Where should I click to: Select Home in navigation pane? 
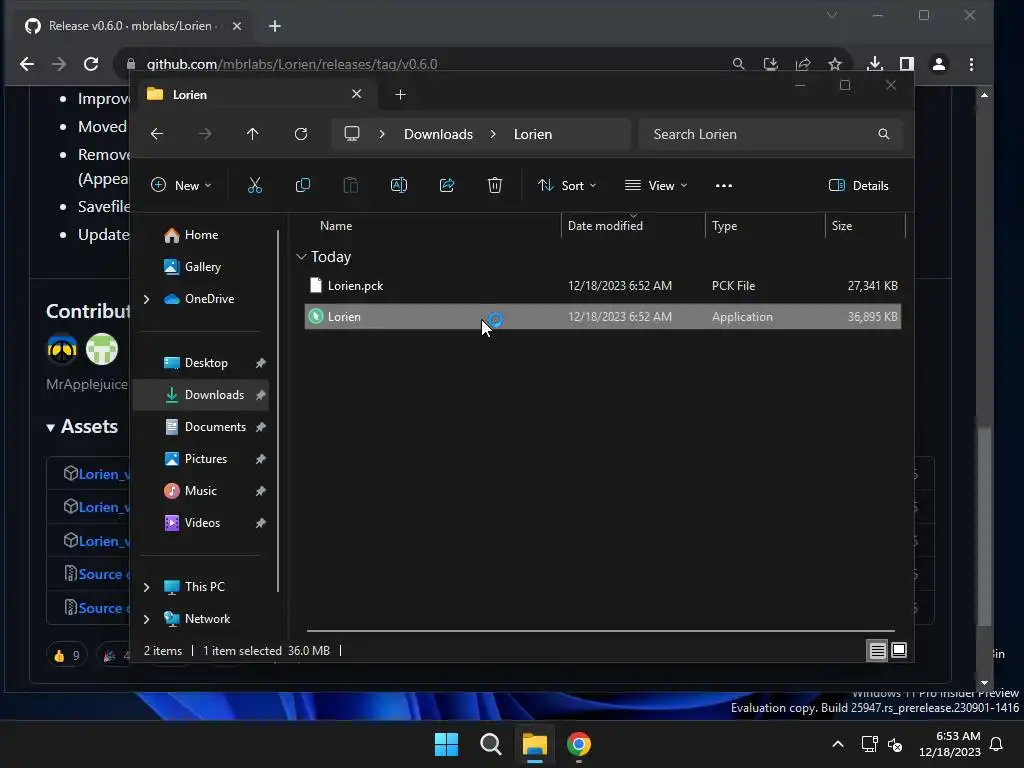click(x=200, y=235)
